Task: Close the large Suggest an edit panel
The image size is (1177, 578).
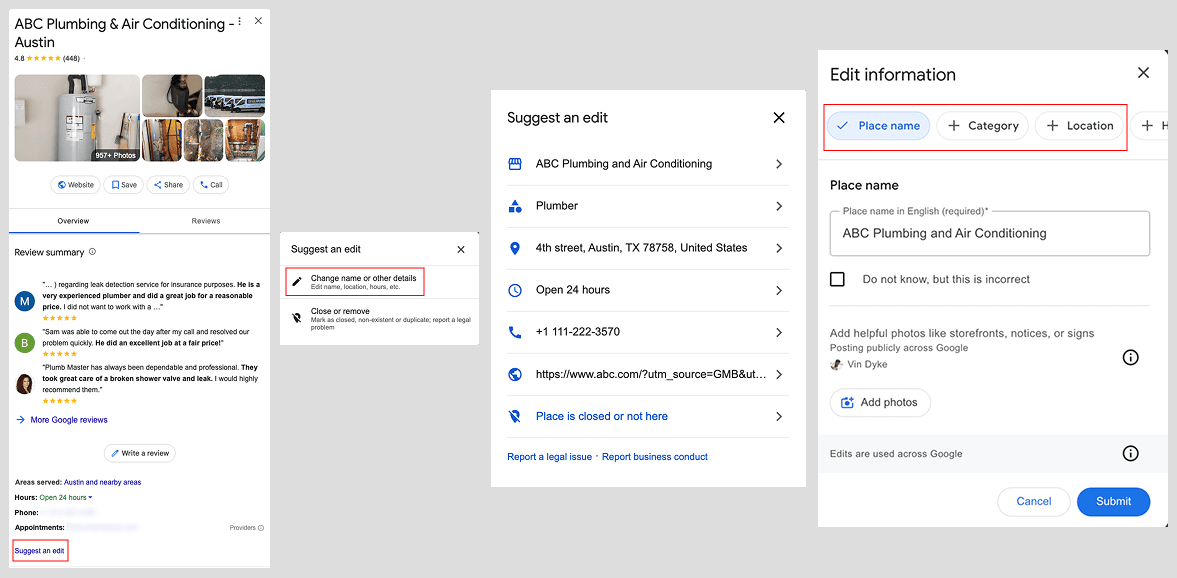Action: point(779,118)
